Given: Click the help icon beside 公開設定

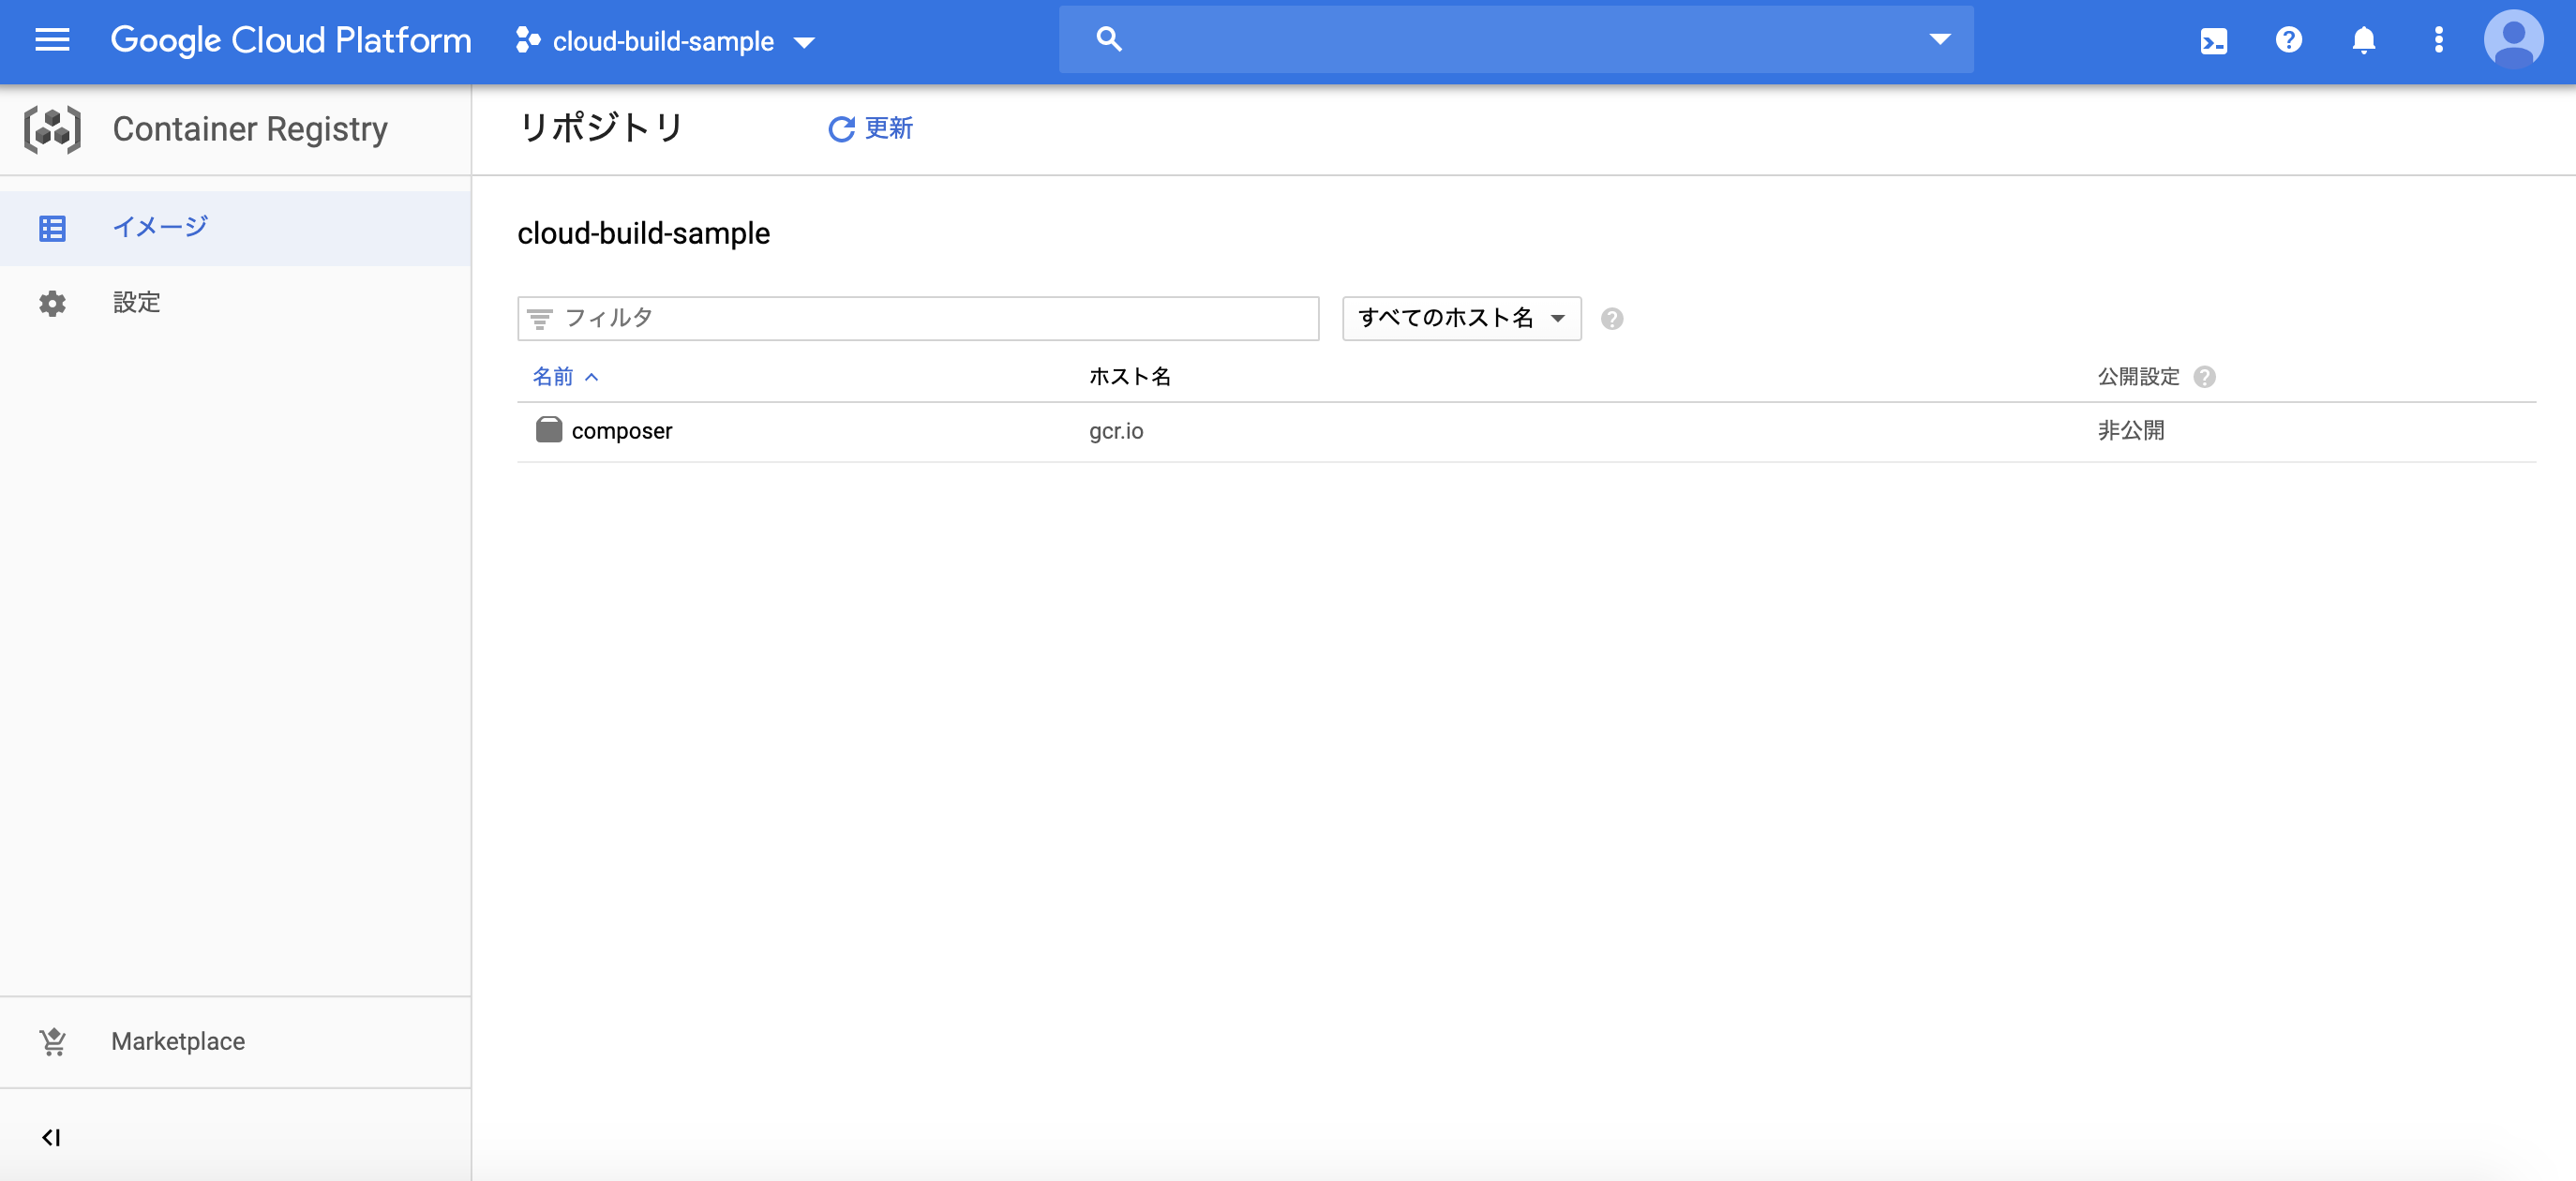Looking at the screenshot, I should point(2204,377).
